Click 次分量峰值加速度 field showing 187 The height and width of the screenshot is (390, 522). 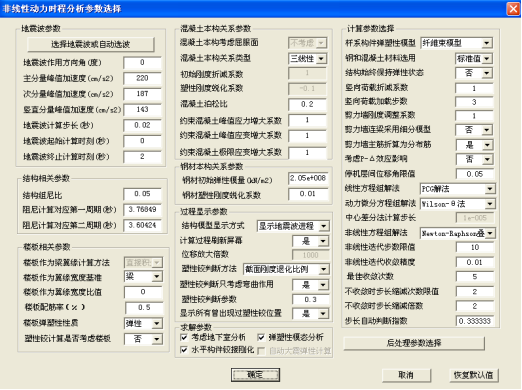[142, 94]
